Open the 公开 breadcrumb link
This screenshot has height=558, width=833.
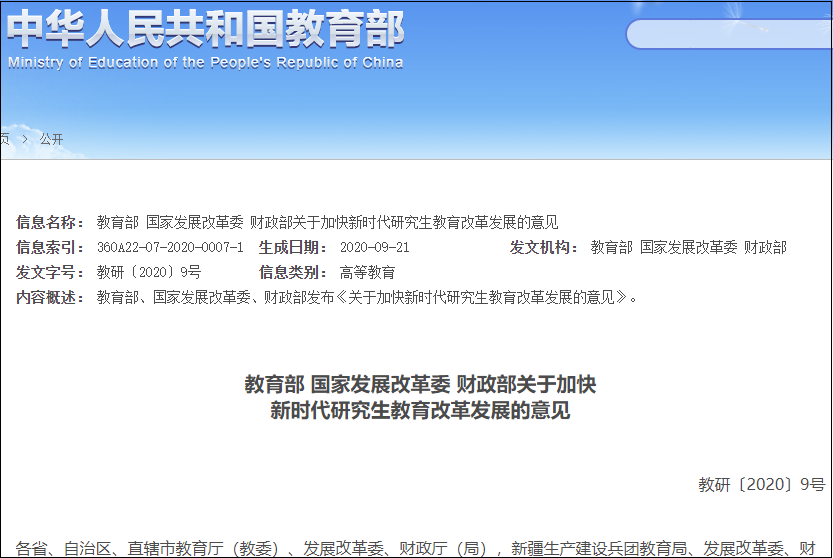(52, 139)
